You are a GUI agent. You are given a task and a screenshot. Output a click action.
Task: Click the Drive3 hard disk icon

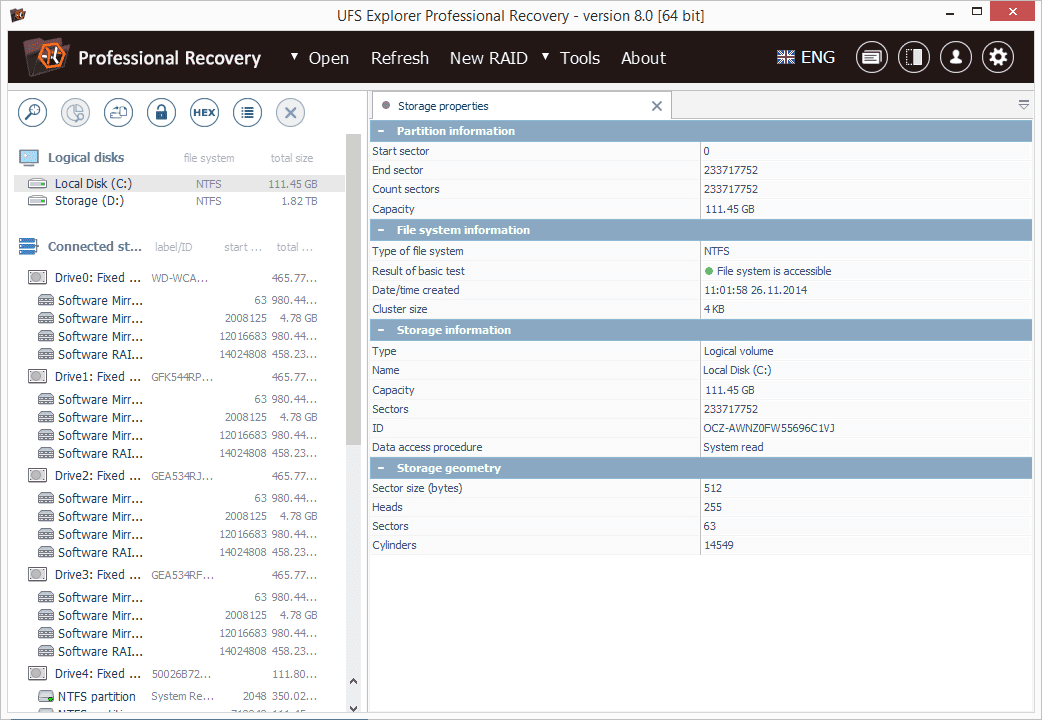(x=37, y=574)
